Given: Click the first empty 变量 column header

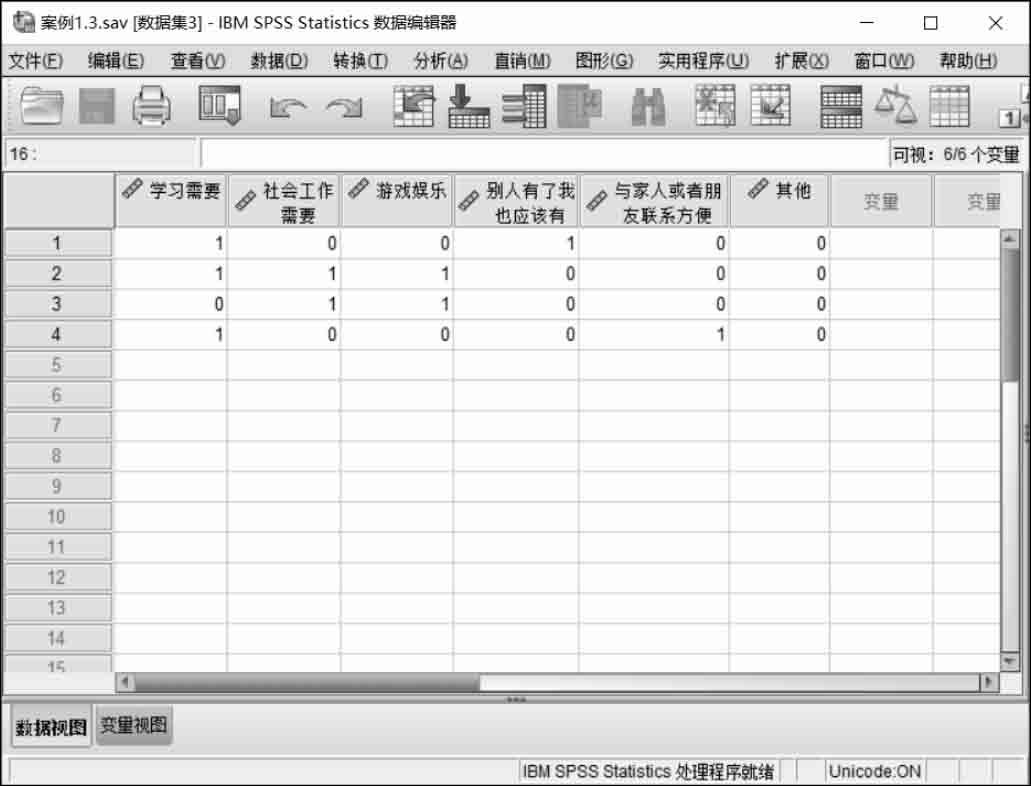Looking at the screenshot, I should (881, 201).
